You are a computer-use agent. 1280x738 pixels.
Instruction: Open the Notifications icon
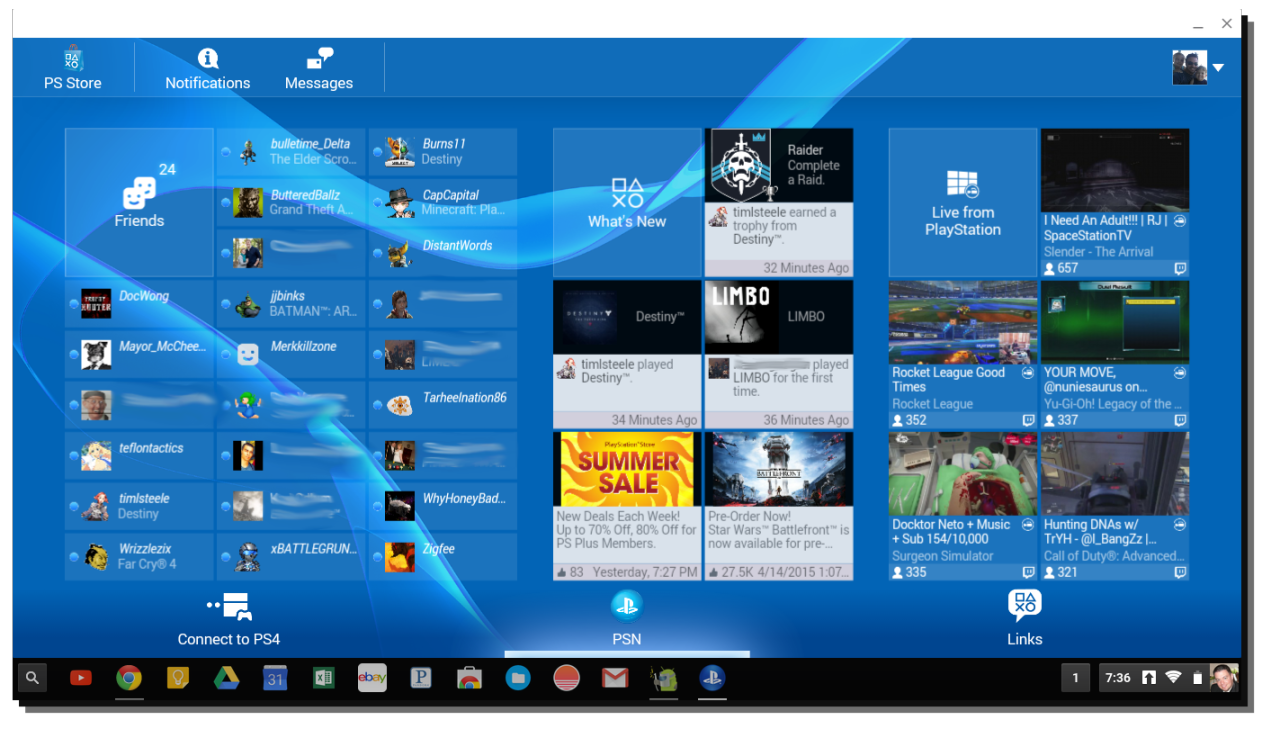(207, 68)
